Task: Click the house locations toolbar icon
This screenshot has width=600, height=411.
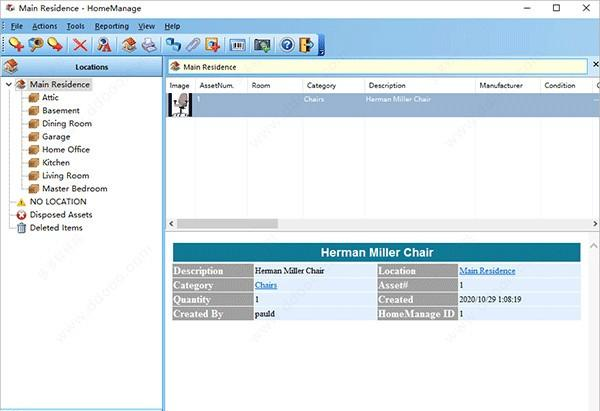Action: coord(129,45)
